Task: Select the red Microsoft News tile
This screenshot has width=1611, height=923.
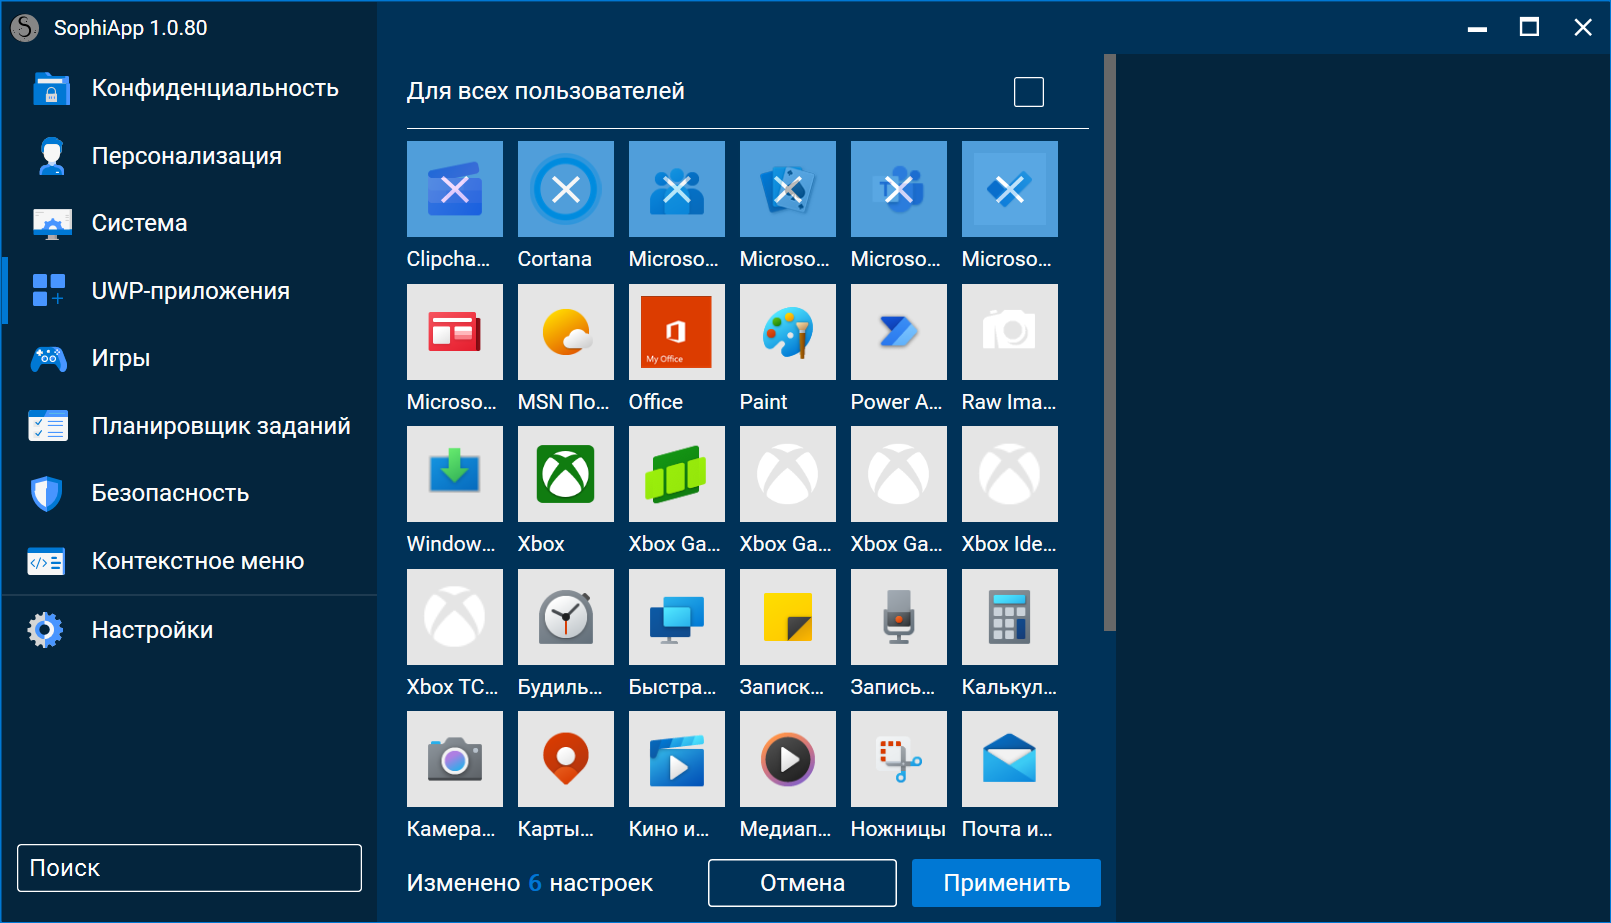Action: (455, 332)
